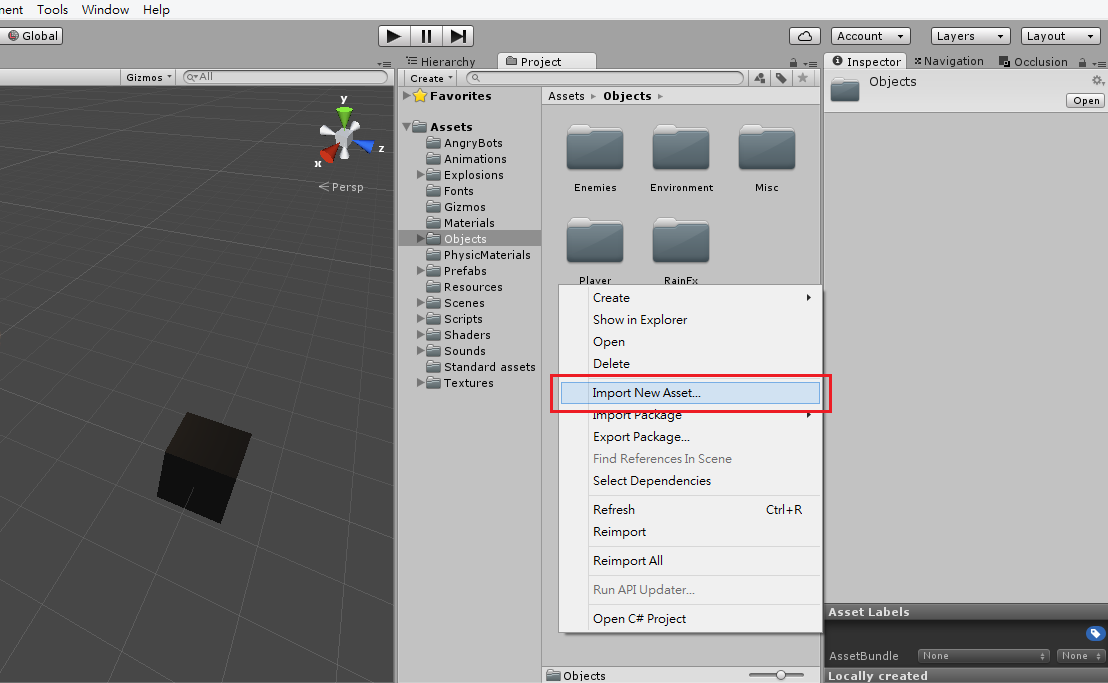This screenshot has height=683, width=1108.
Task: Click the Open button in Inspector
Action: (1084, 100)
